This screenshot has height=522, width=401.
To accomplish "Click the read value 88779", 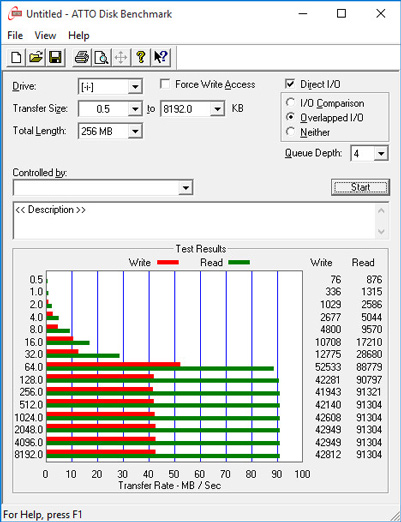I will (x=369, y=367).
